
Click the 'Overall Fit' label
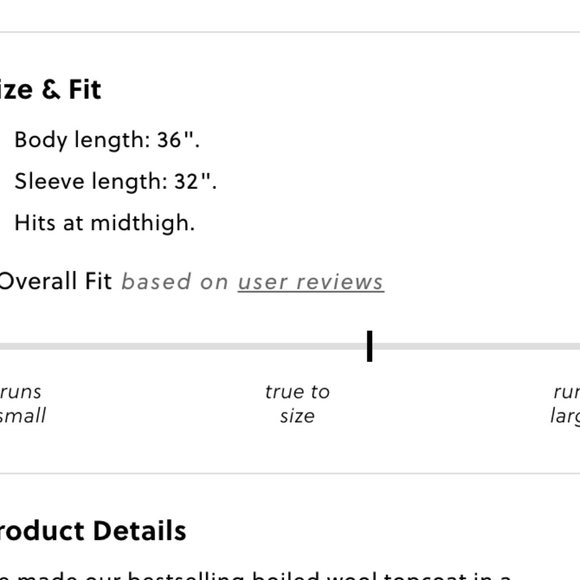(55, 281)
